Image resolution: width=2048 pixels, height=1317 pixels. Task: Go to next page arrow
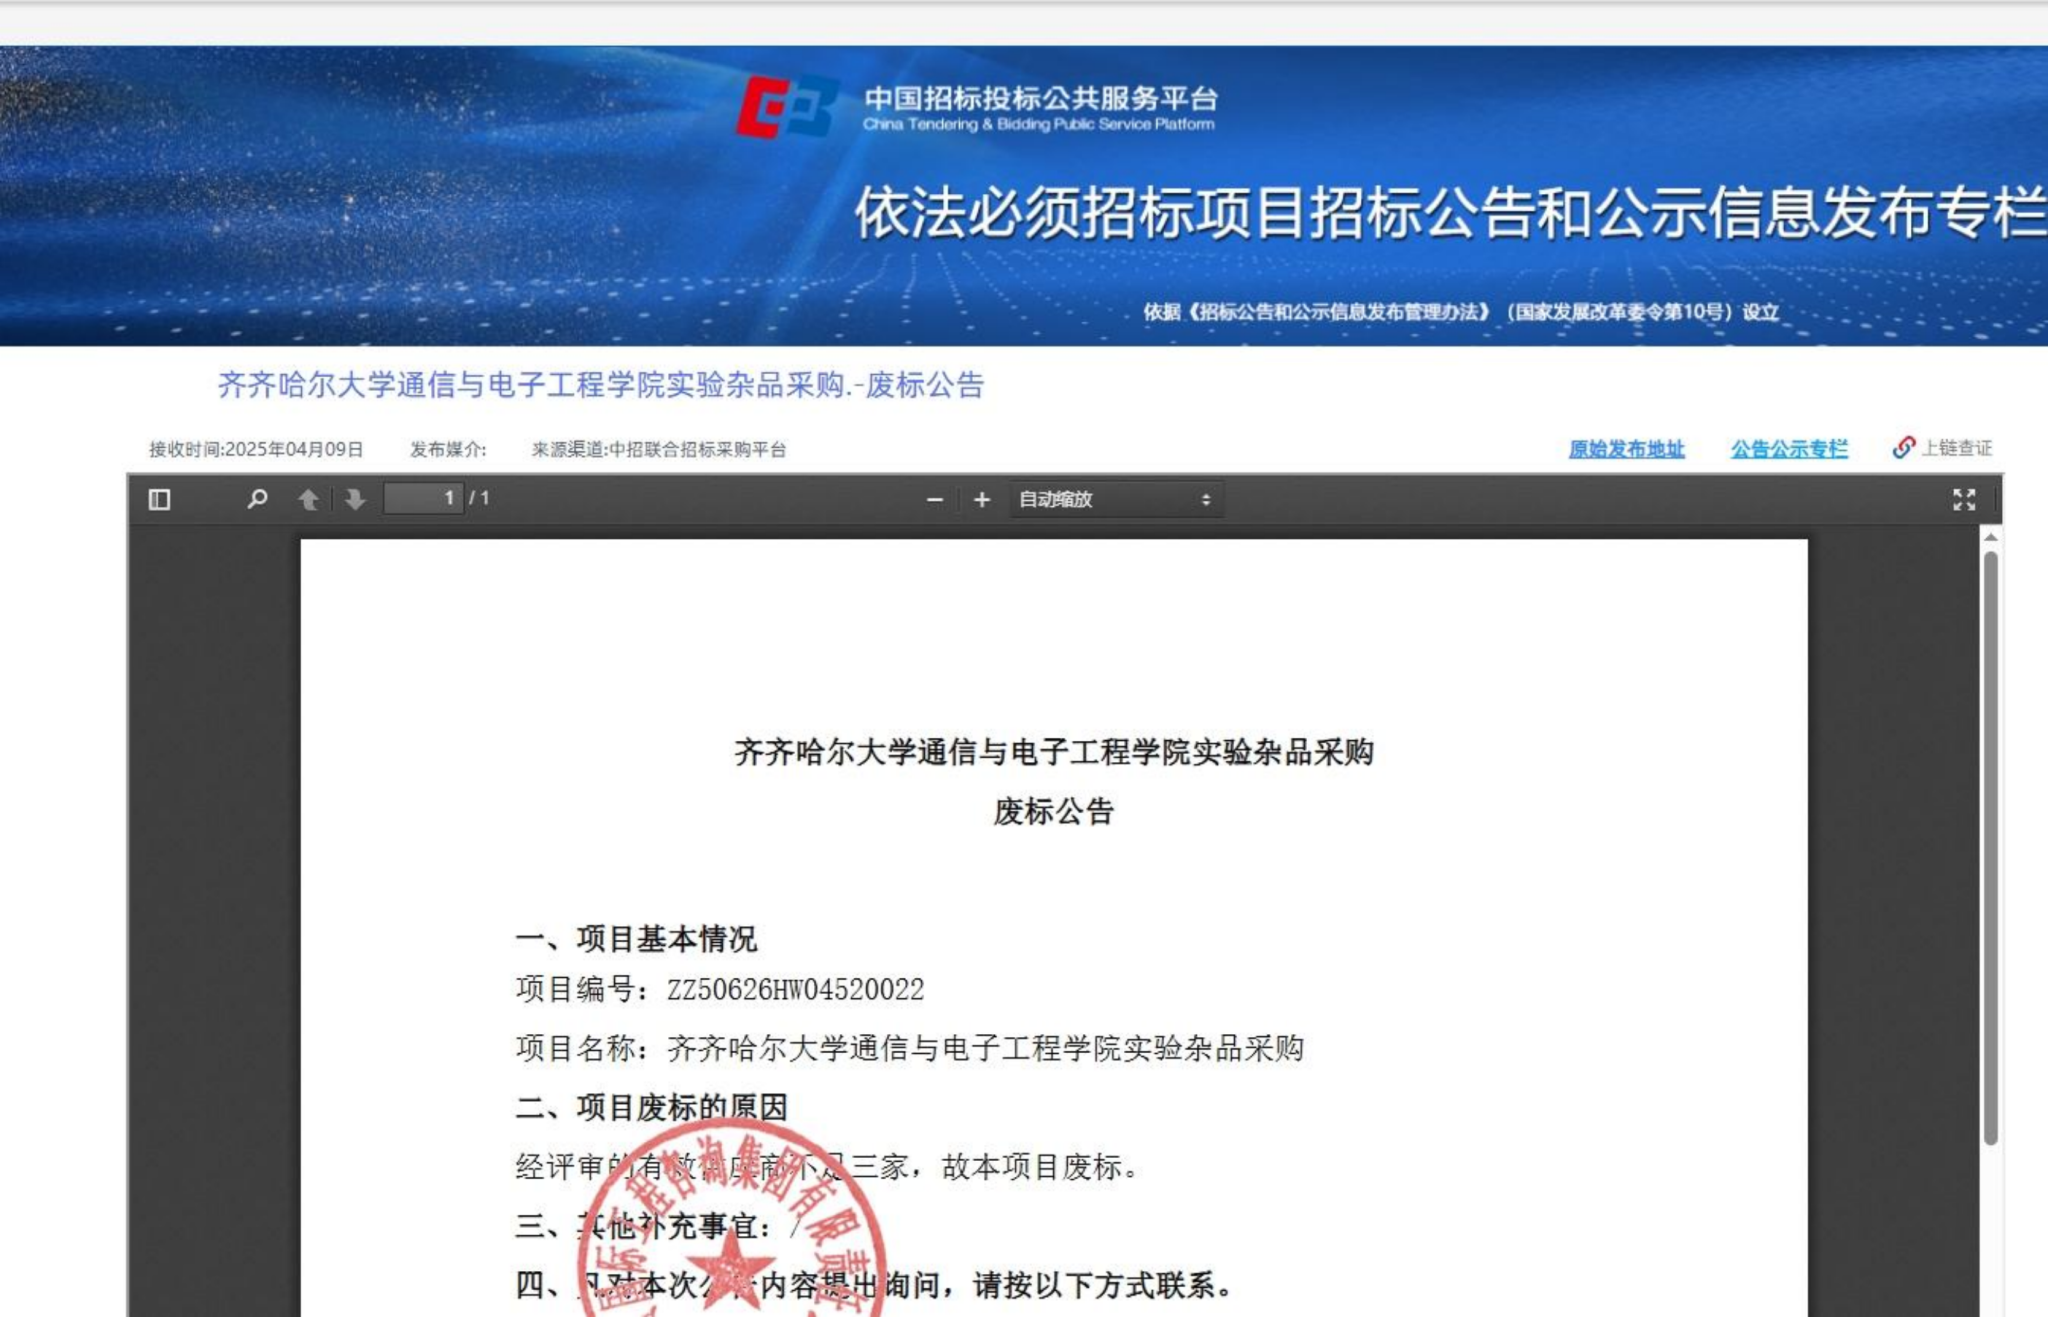coord(355,499)
